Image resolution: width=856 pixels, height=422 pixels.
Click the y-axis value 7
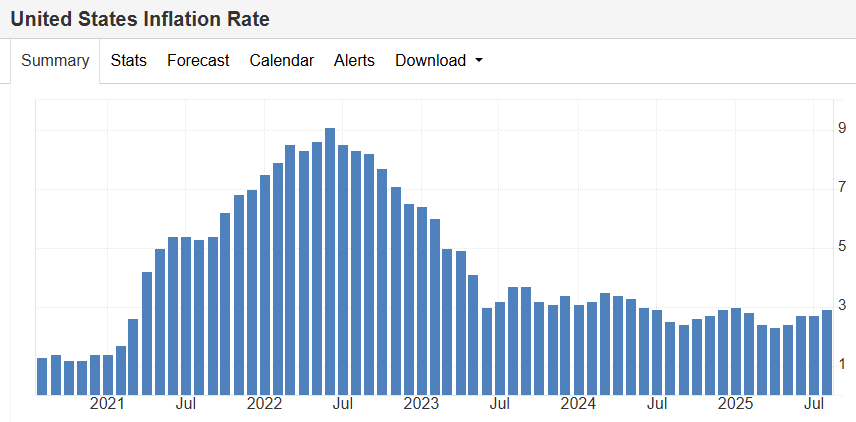(x=842, y=187)
